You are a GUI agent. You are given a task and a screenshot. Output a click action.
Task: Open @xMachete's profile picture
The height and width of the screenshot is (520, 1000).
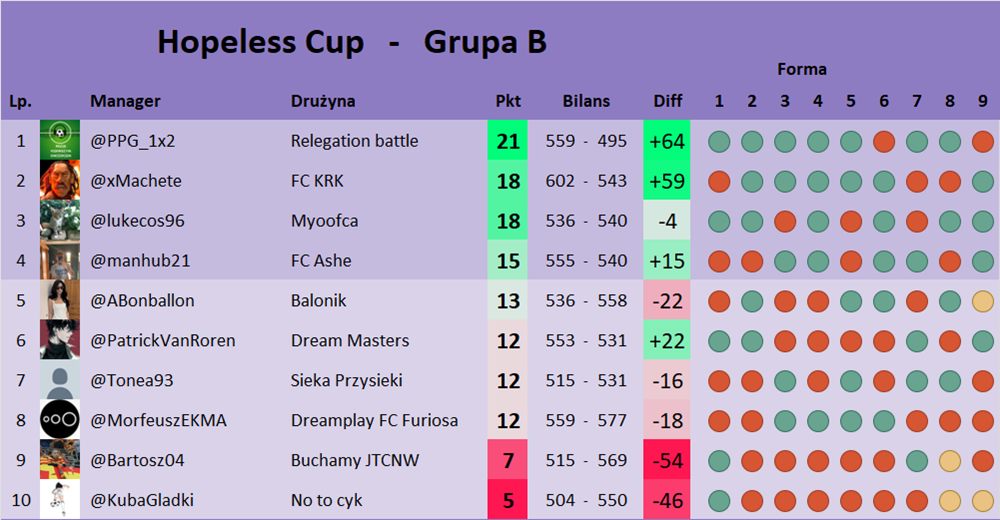click(x=59, y=181)
